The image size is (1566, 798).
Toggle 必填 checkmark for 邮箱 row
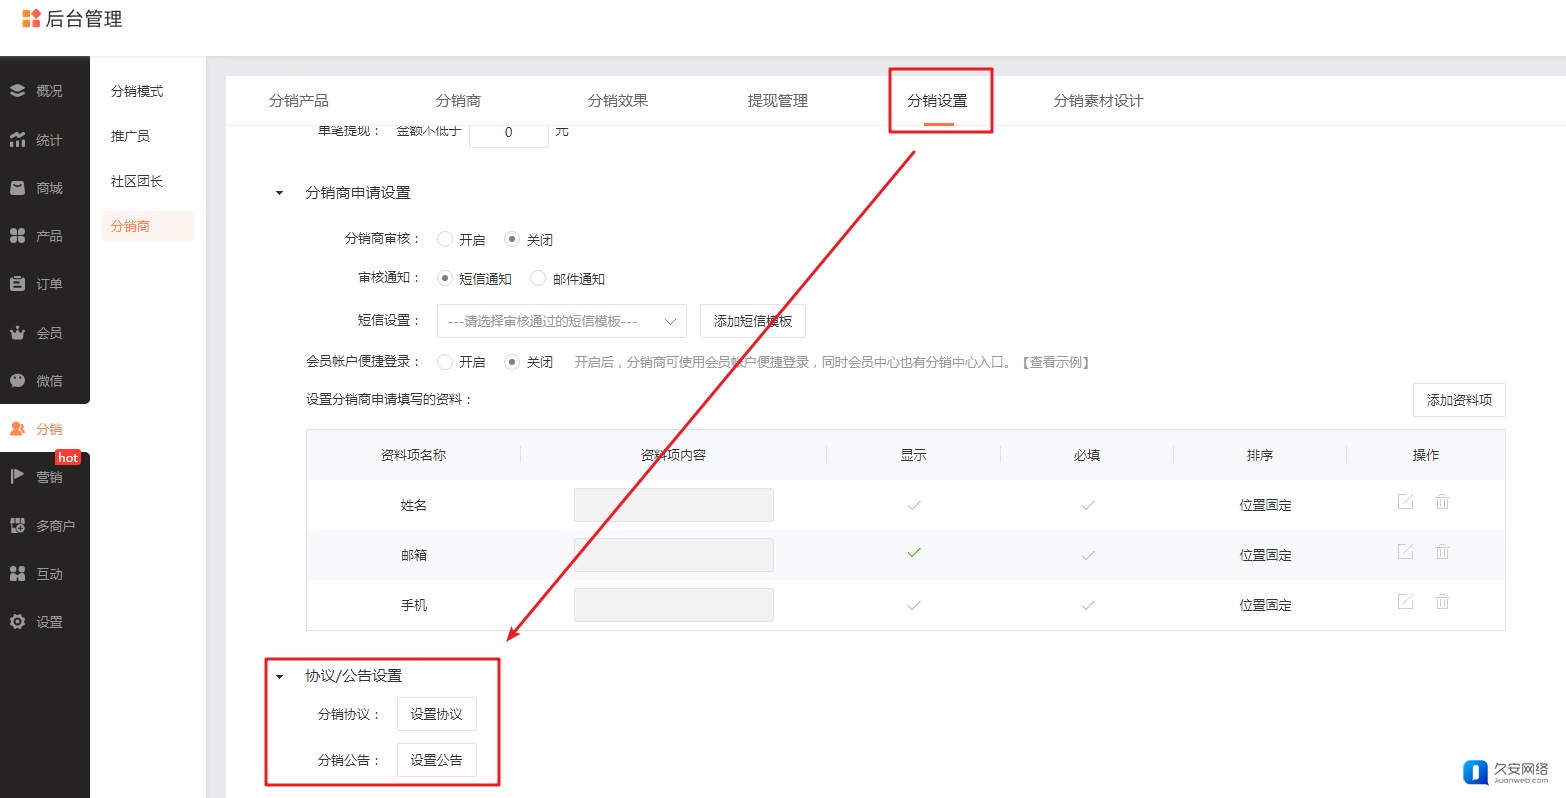click(1087, 555)
